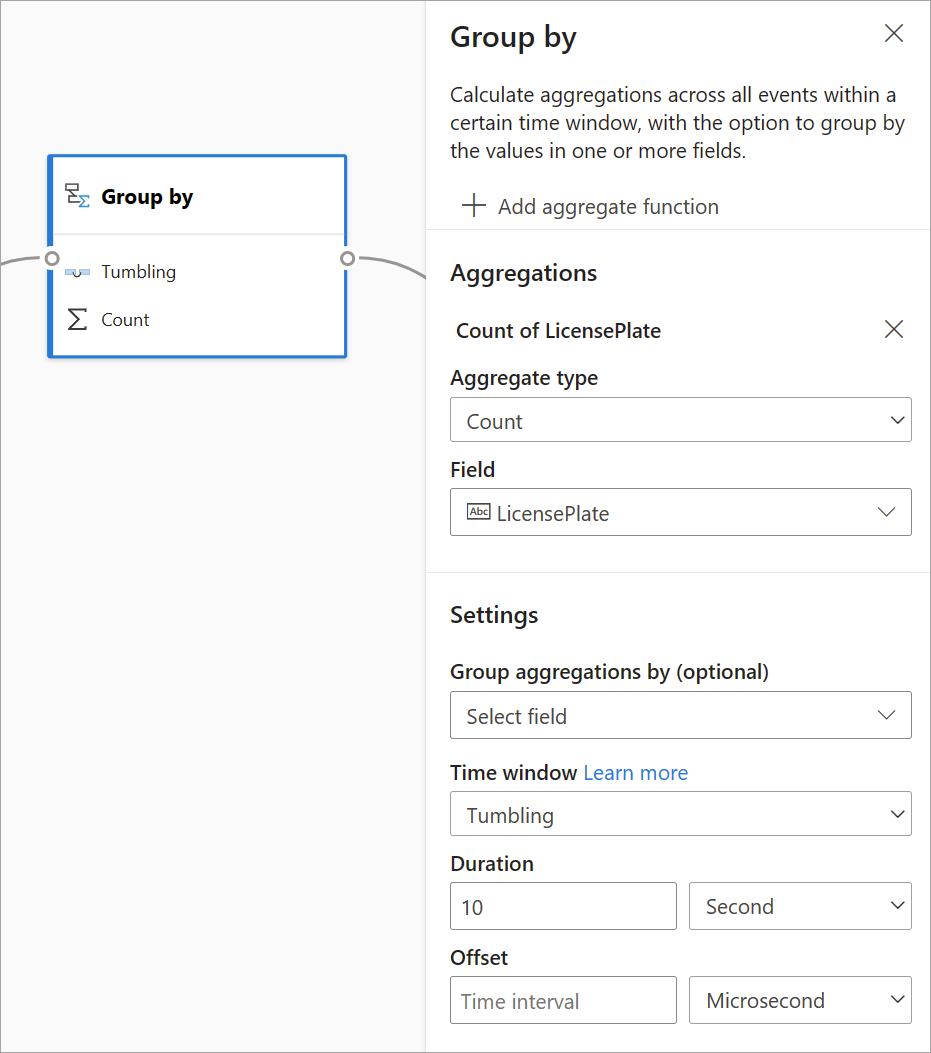The height and width of the screenshot is (1053, 931).
Task: Click the right output port of the node
Action: pyautogui.click(x=347, y=258)
